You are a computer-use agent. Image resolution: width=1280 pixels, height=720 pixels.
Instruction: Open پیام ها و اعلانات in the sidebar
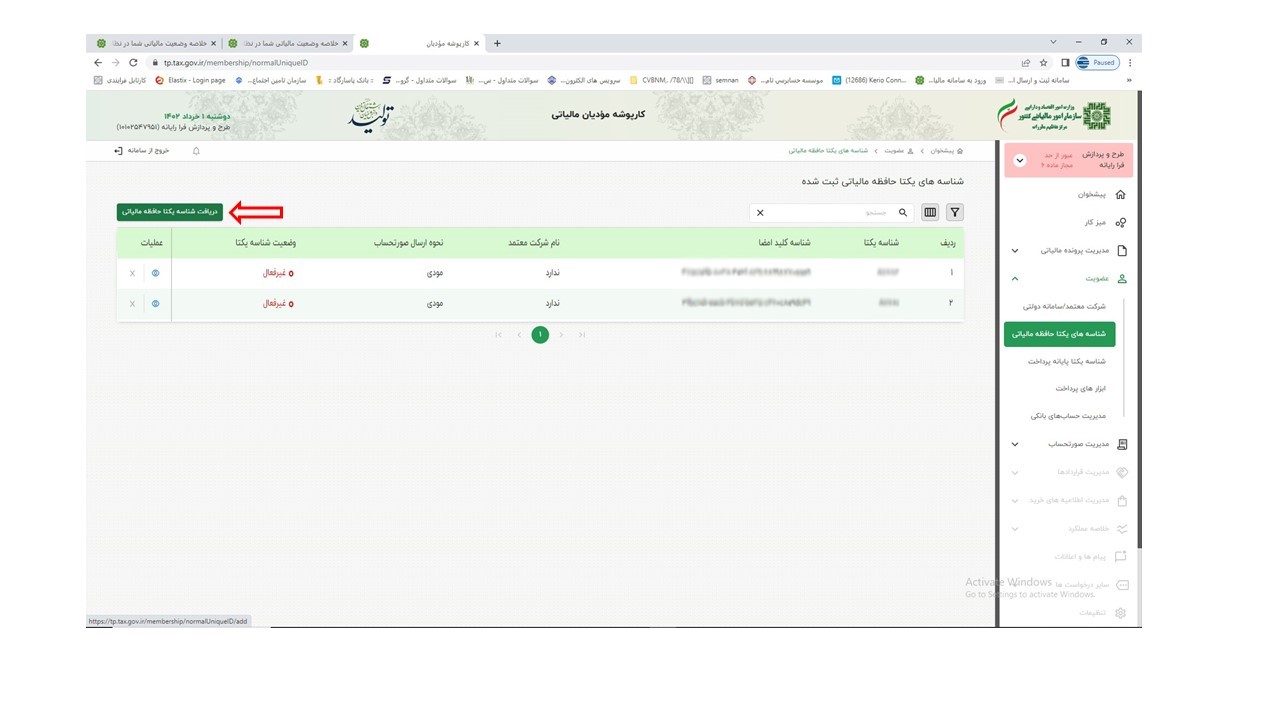pyautogui.click(x=1090, y=556)
